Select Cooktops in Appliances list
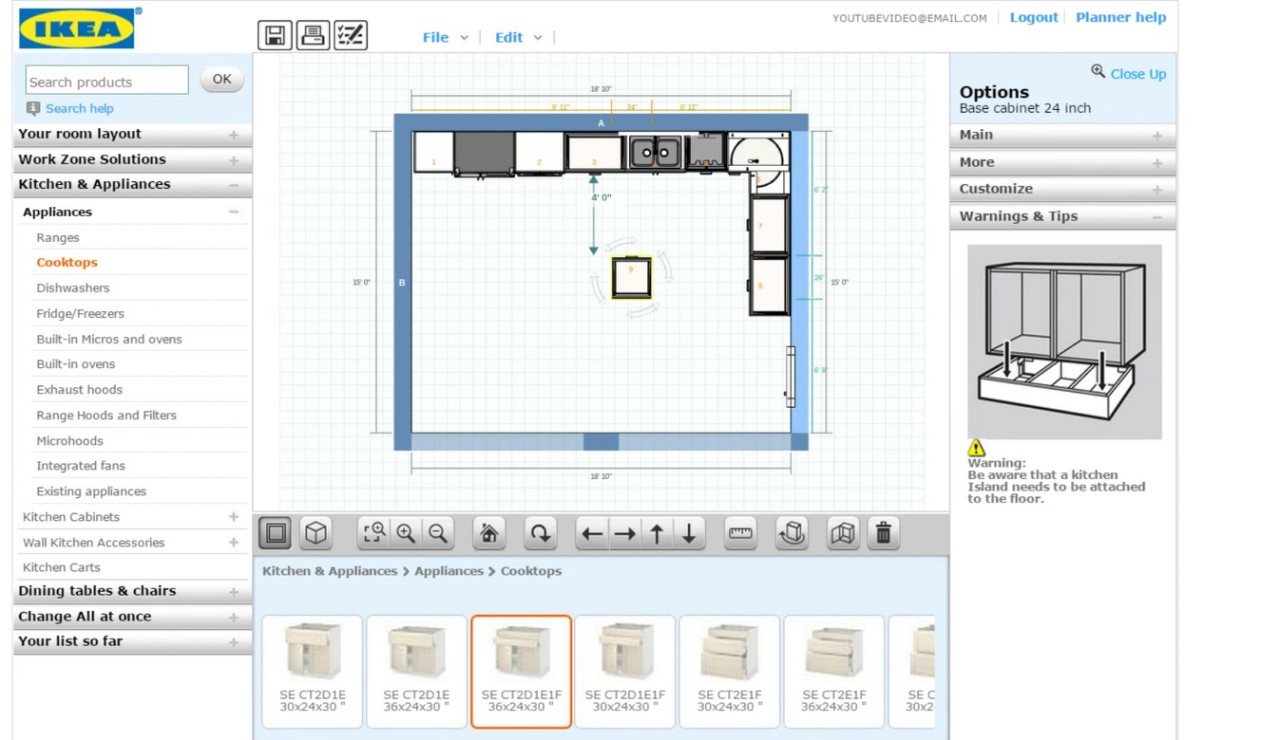 point(67,263)
